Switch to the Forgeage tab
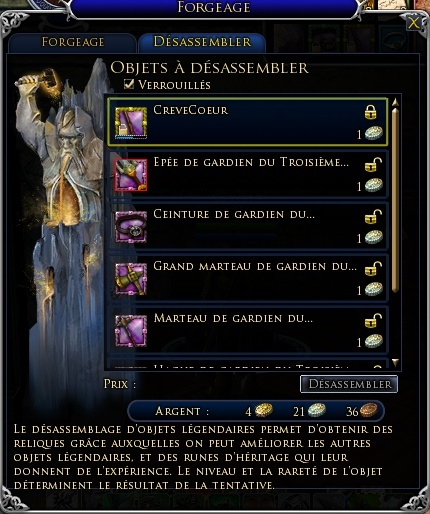The width and height of the screenshot is (430, 514). [73, 43]
